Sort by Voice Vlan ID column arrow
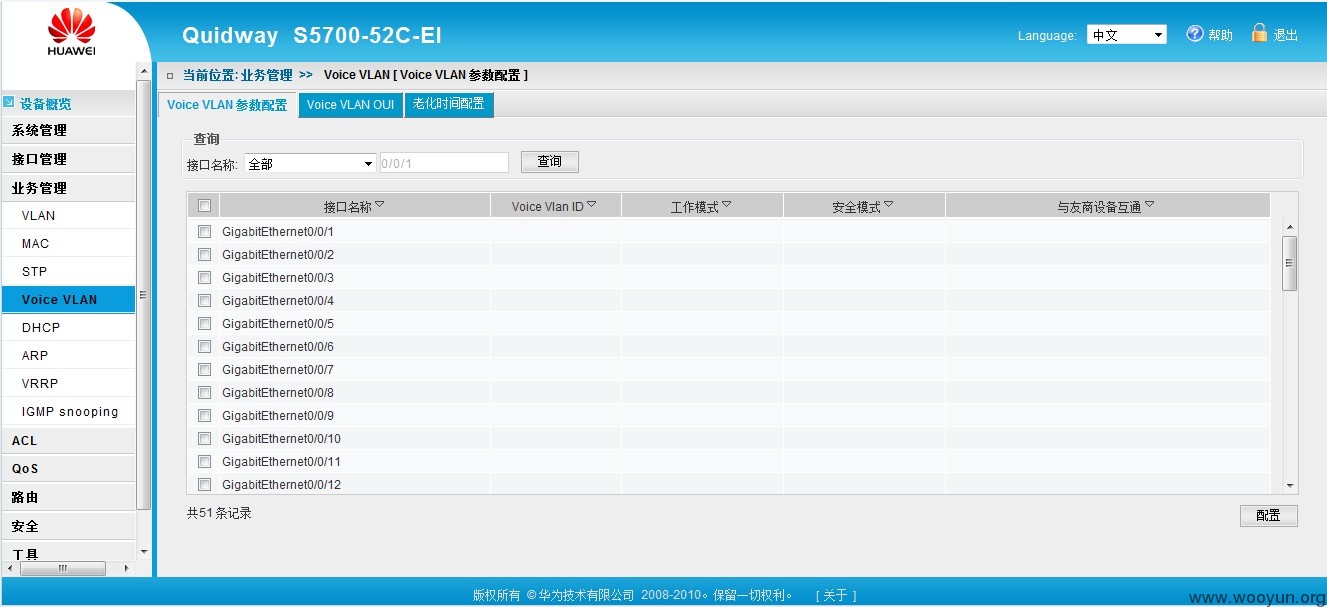1327x607 pixels. [591, 205]
